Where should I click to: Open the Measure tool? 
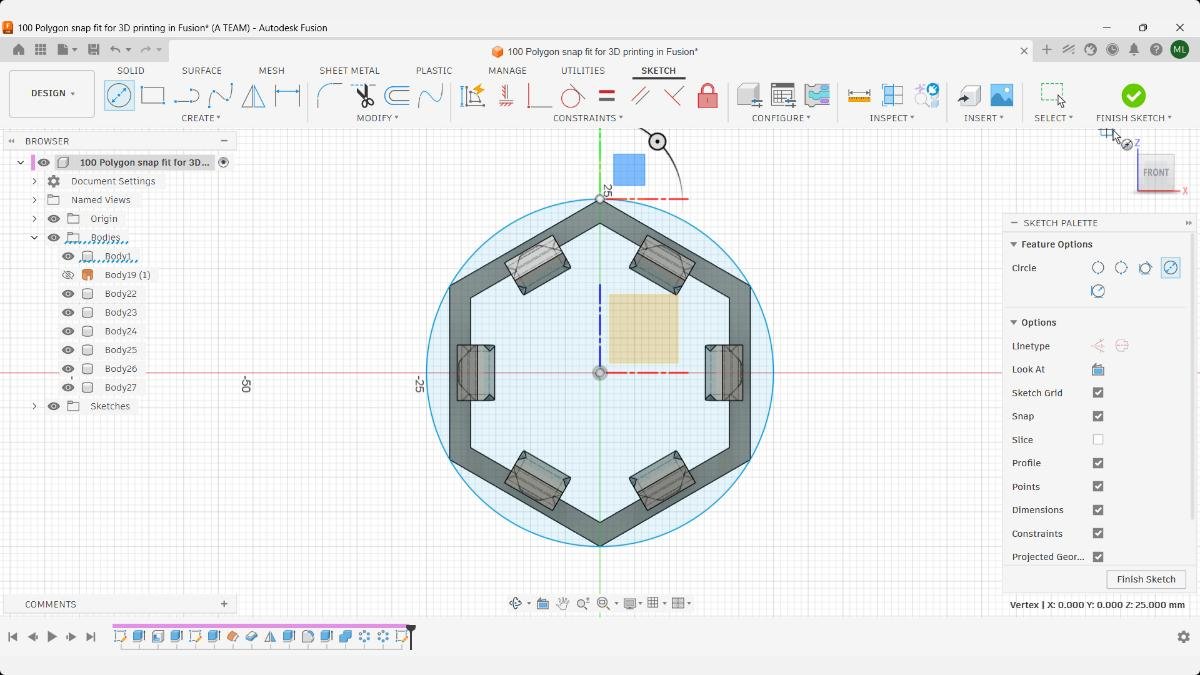pos(859,96)
